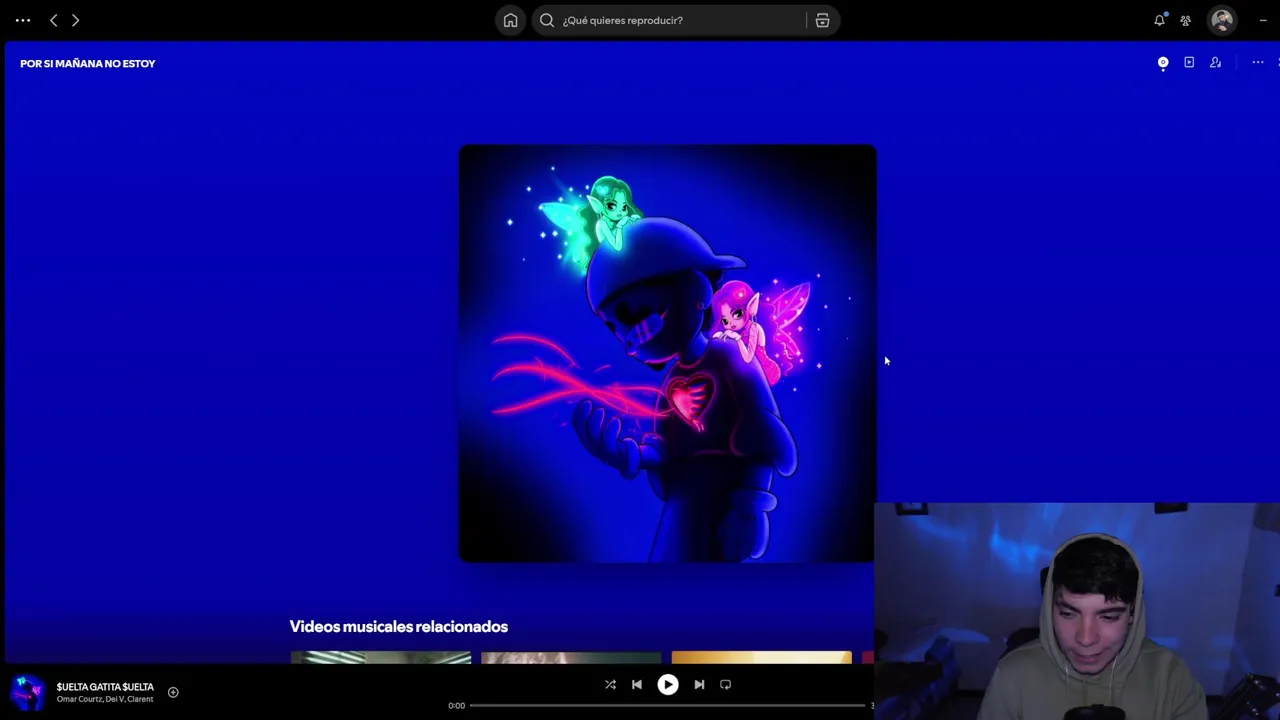The width and height of the screenshot is (1280, 720).
Task: Click the magnifier search icon
Action: [x=547, y=20]
